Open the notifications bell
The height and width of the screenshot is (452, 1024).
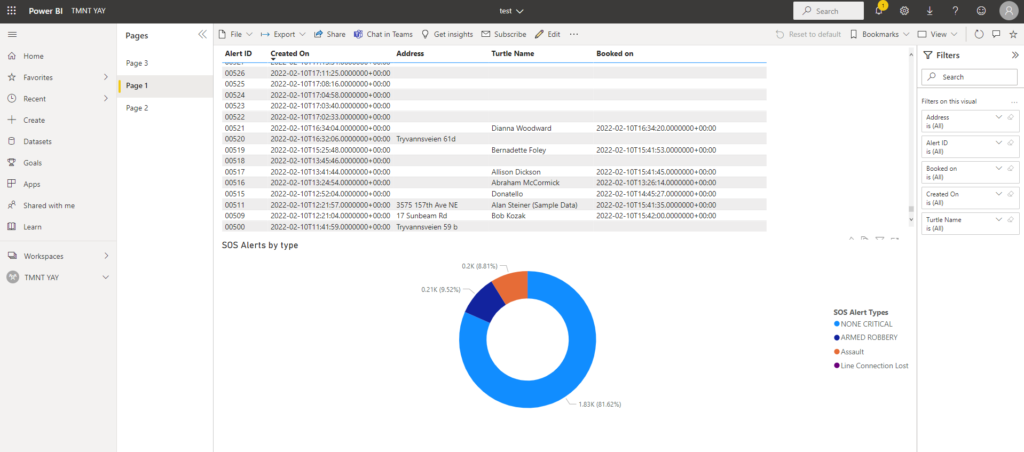[x=879, y=11]
